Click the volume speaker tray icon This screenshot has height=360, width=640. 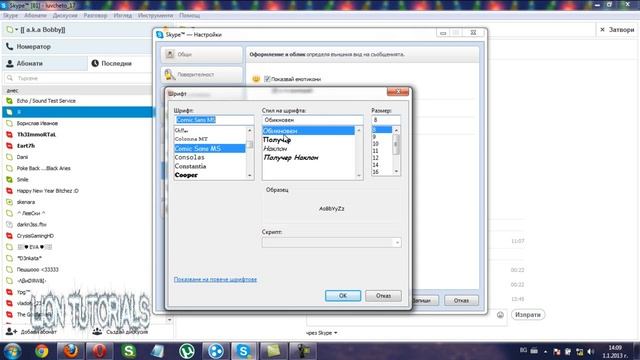(x=591, y=351)
